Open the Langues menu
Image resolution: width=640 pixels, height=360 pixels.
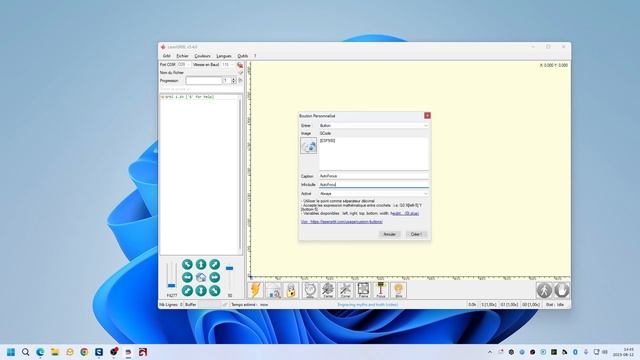(224, 56)
